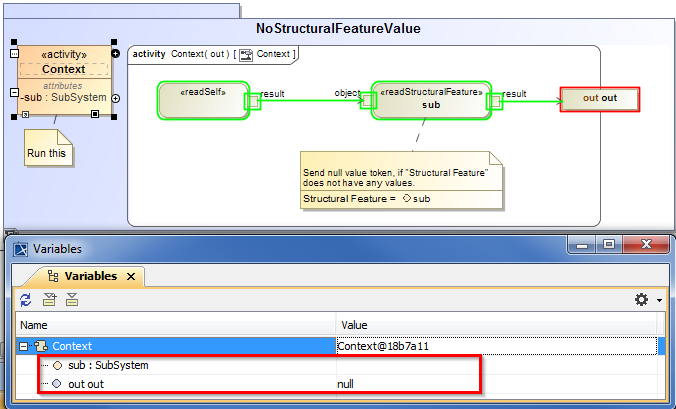
Task: Click the black plus icon on Context block
Action: tap(115, 53)
